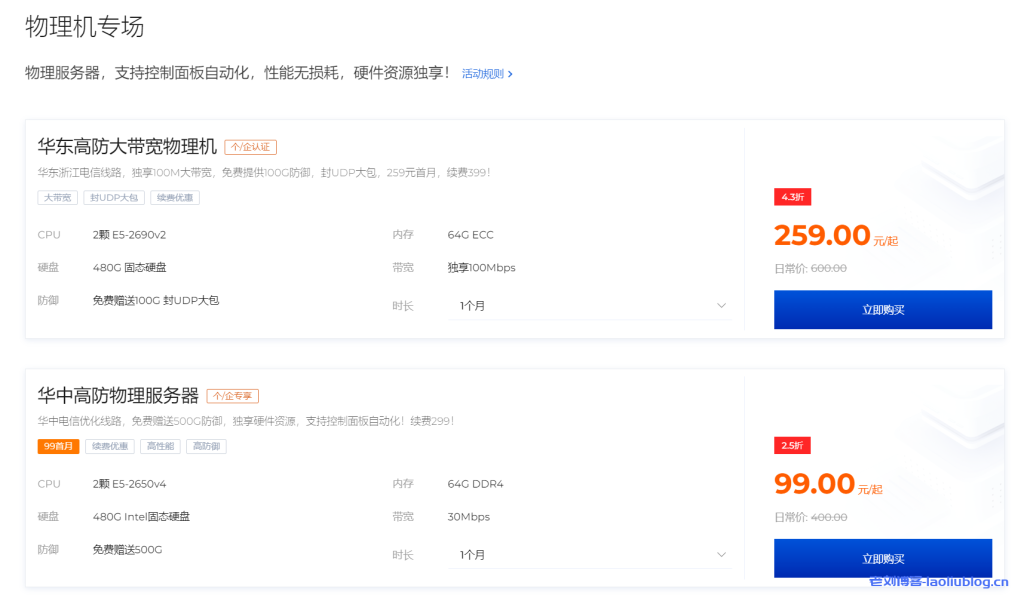
Task: Expand the duration chevron on first card
Action: tap(722, 305)
